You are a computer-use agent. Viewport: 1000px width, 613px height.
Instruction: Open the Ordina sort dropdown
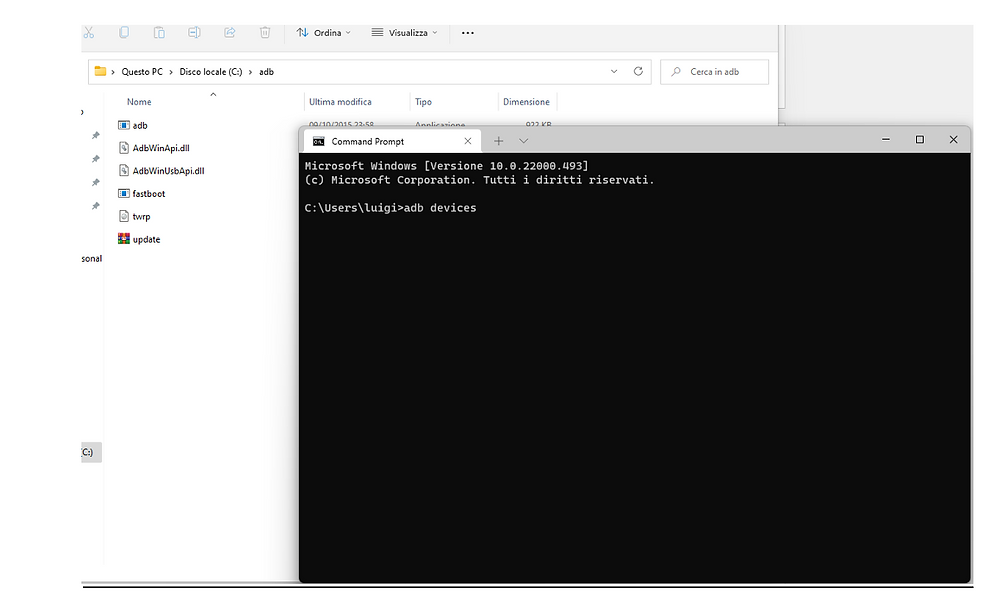pyautogui.click(x=323, y=33)
